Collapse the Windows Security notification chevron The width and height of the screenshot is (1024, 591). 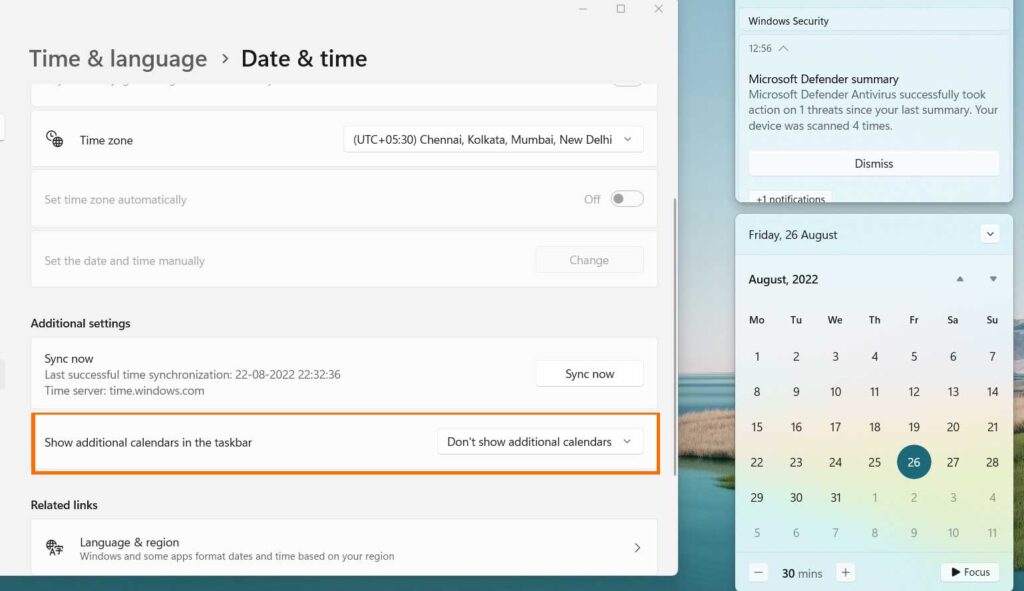(x=783, y=48)
